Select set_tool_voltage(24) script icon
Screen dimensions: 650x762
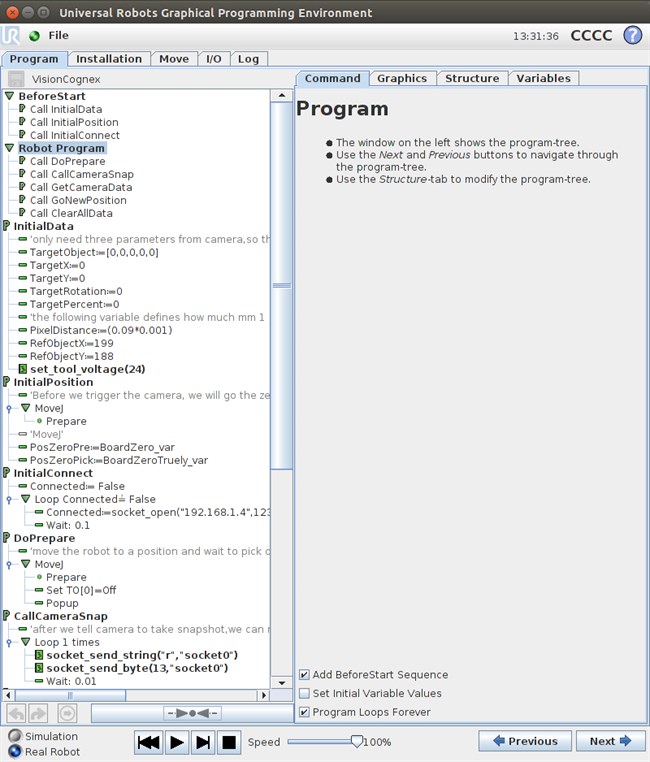[x=22, y=369]
